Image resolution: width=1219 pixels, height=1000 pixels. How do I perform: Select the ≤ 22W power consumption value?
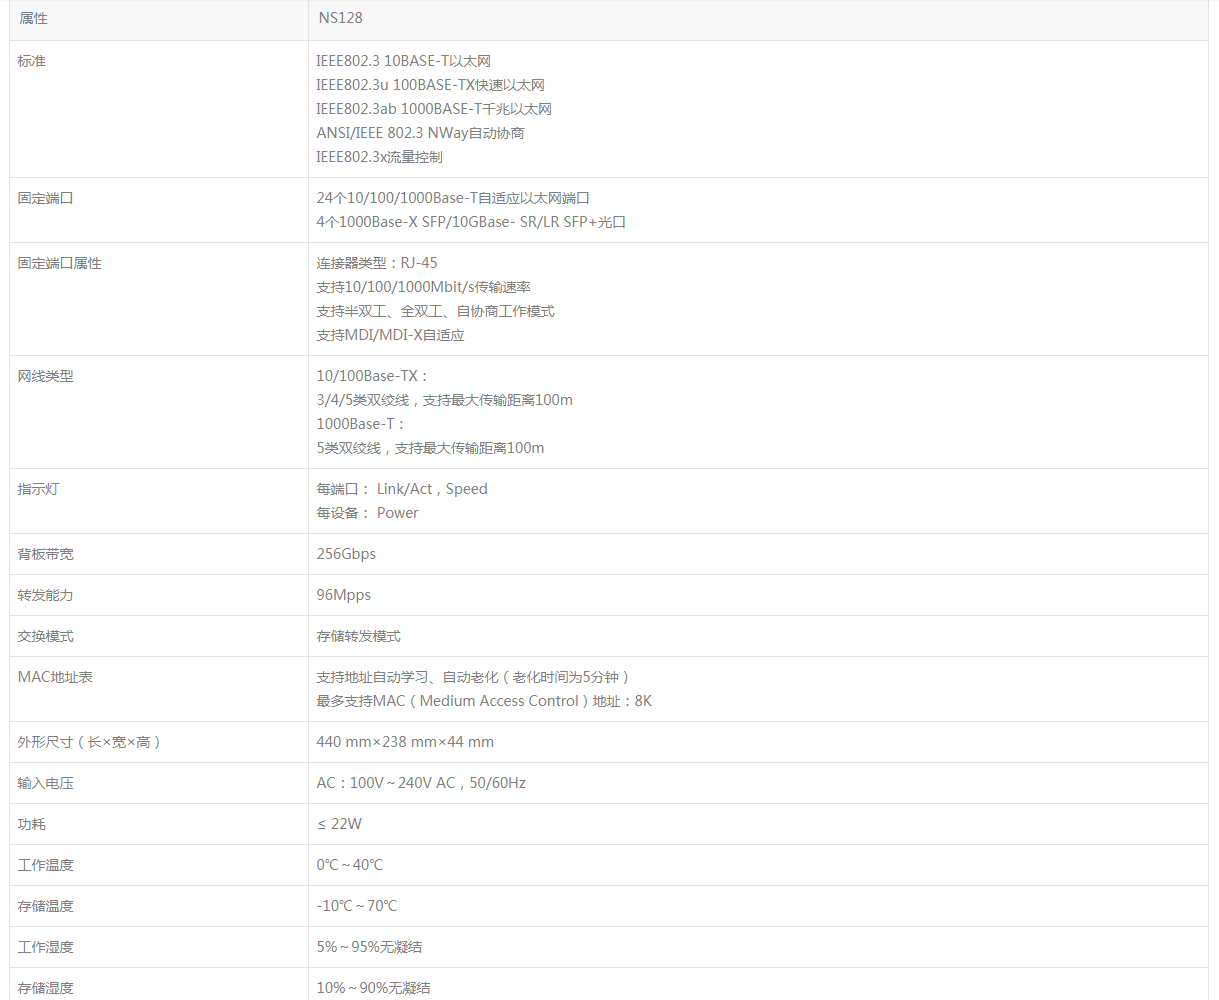coord(337,824)
